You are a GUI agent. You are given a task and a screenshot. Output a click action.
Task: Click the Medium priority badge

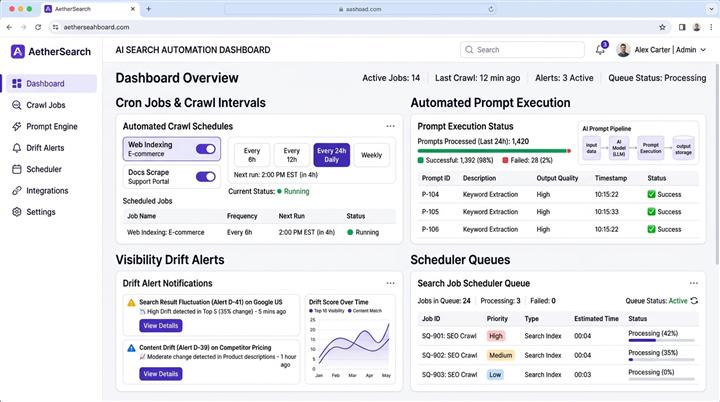point(501,355)
